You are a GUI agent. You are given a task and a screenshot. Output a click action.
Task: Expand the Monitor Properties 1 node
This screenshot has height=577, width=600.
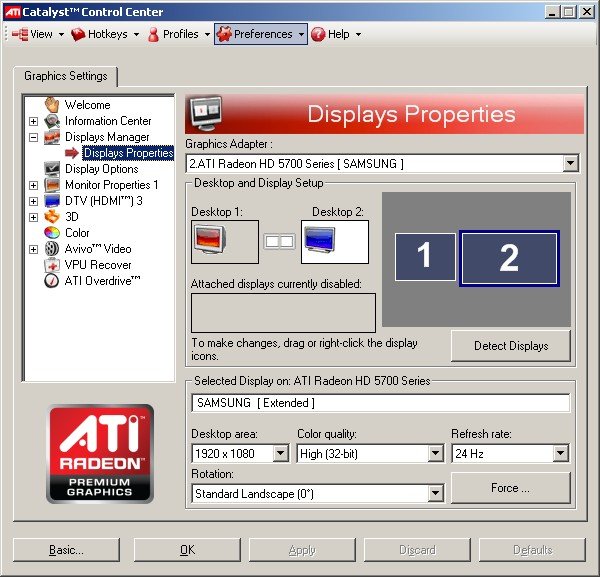tap(33, 185)
